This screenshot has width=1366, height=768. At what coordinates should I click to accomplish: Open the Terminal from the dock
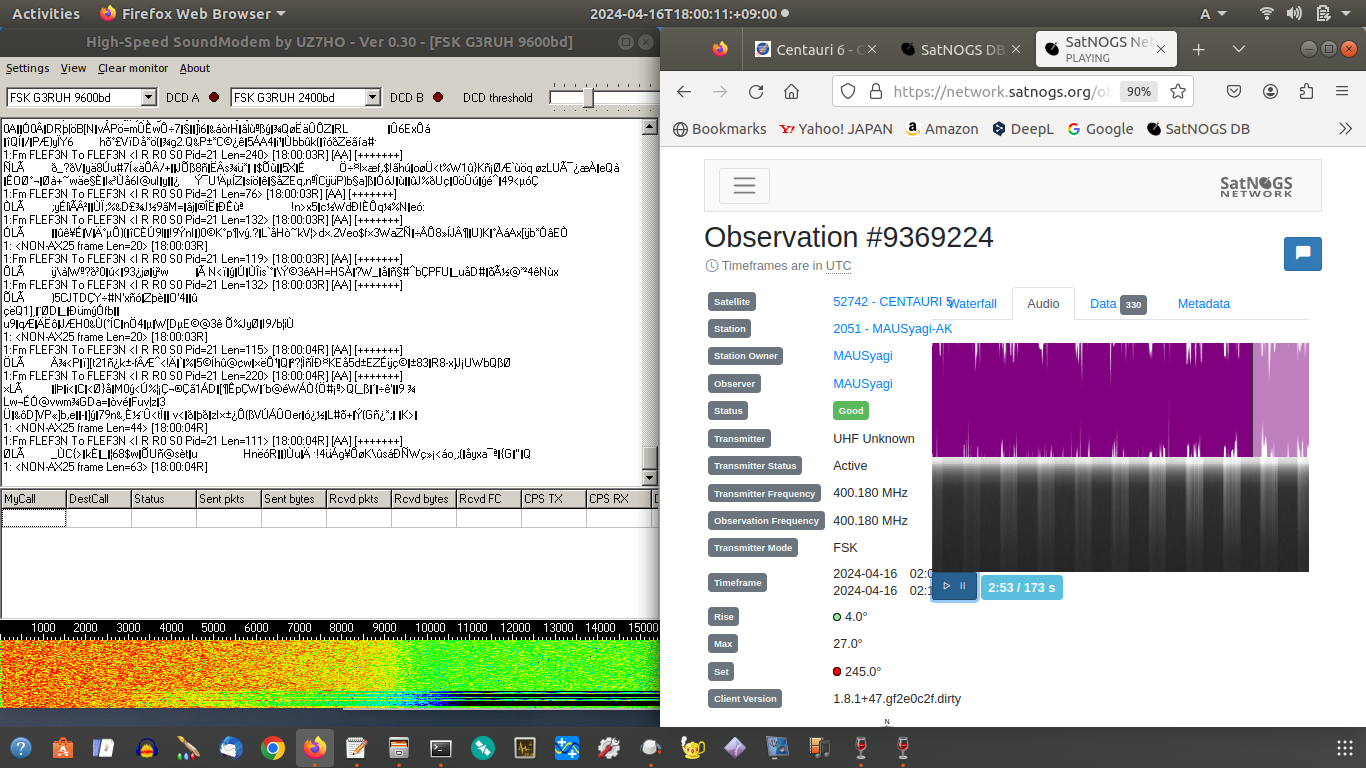[x=440, y=747]
